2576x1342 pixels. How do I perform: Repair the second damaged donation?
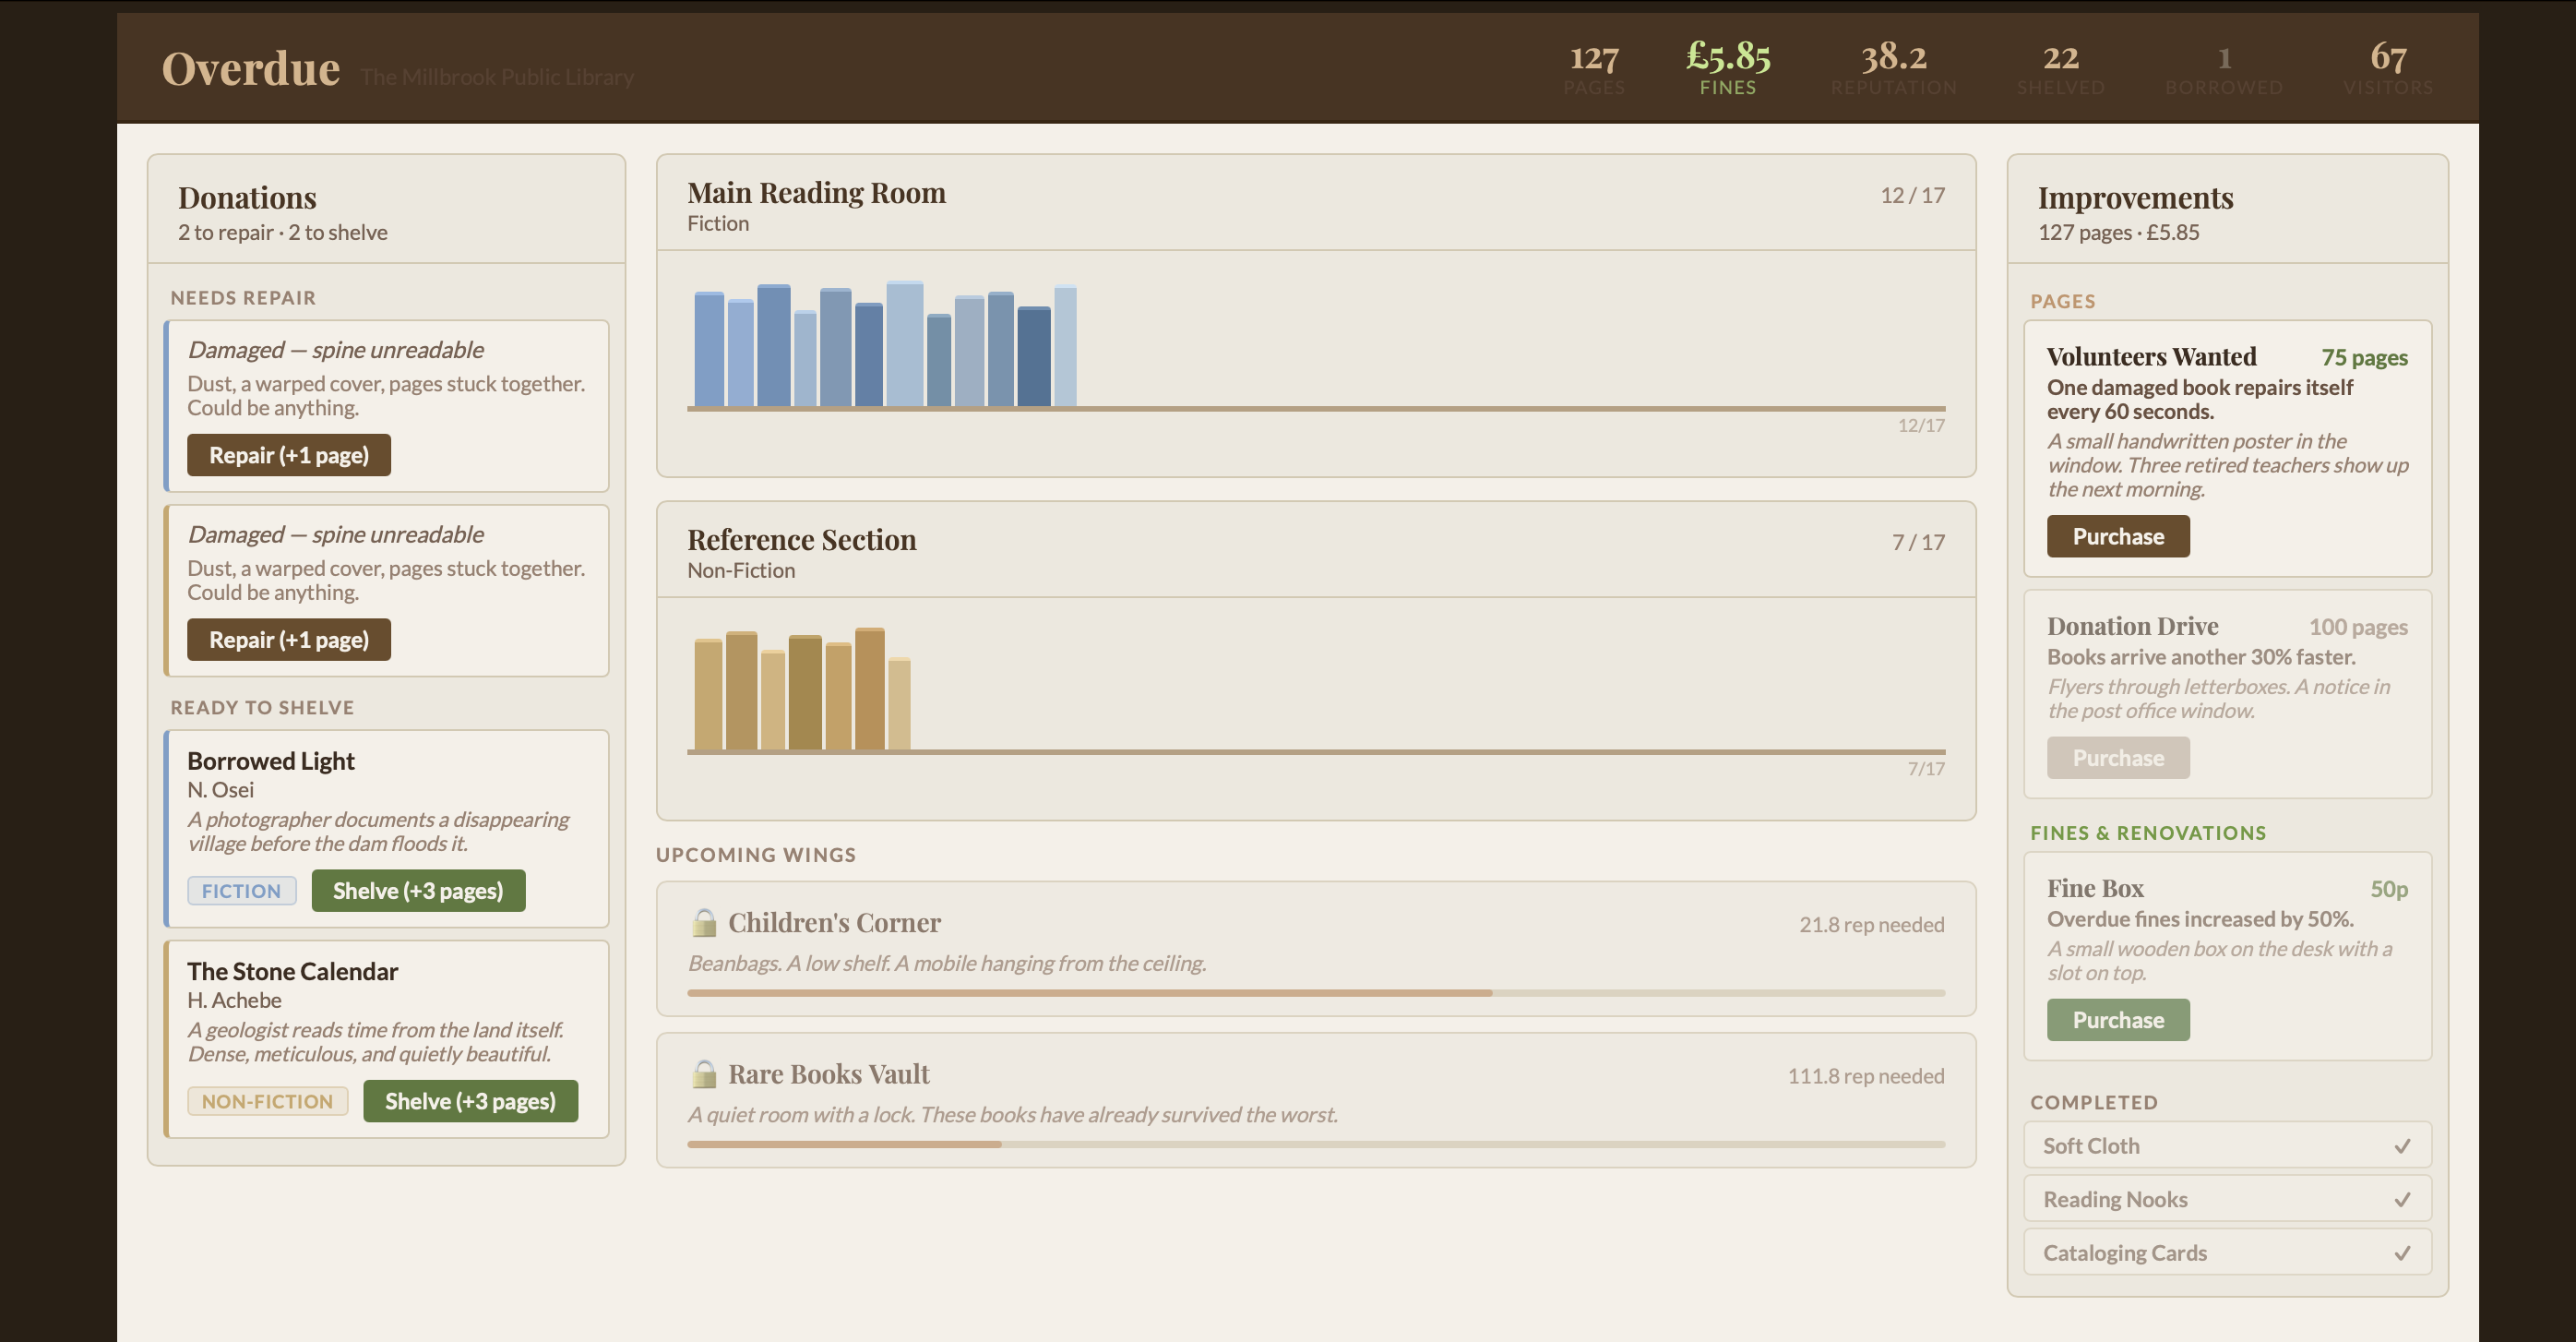[x=288, y=640]
